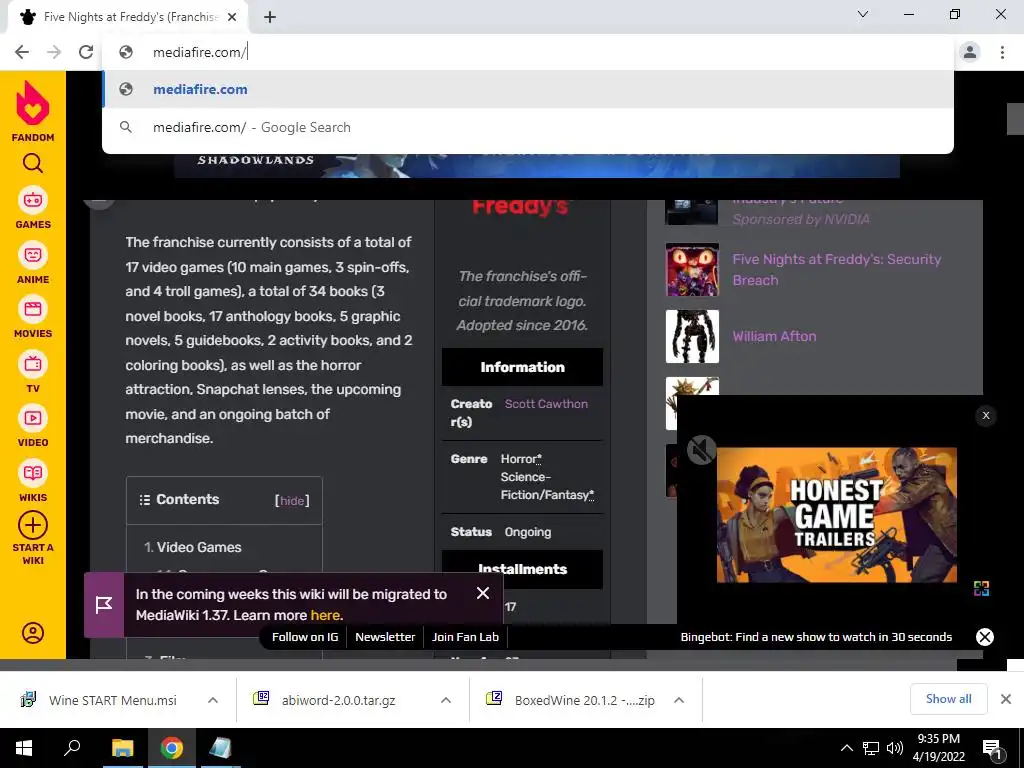
Task: Open the William Afton link
Action: 774,336
